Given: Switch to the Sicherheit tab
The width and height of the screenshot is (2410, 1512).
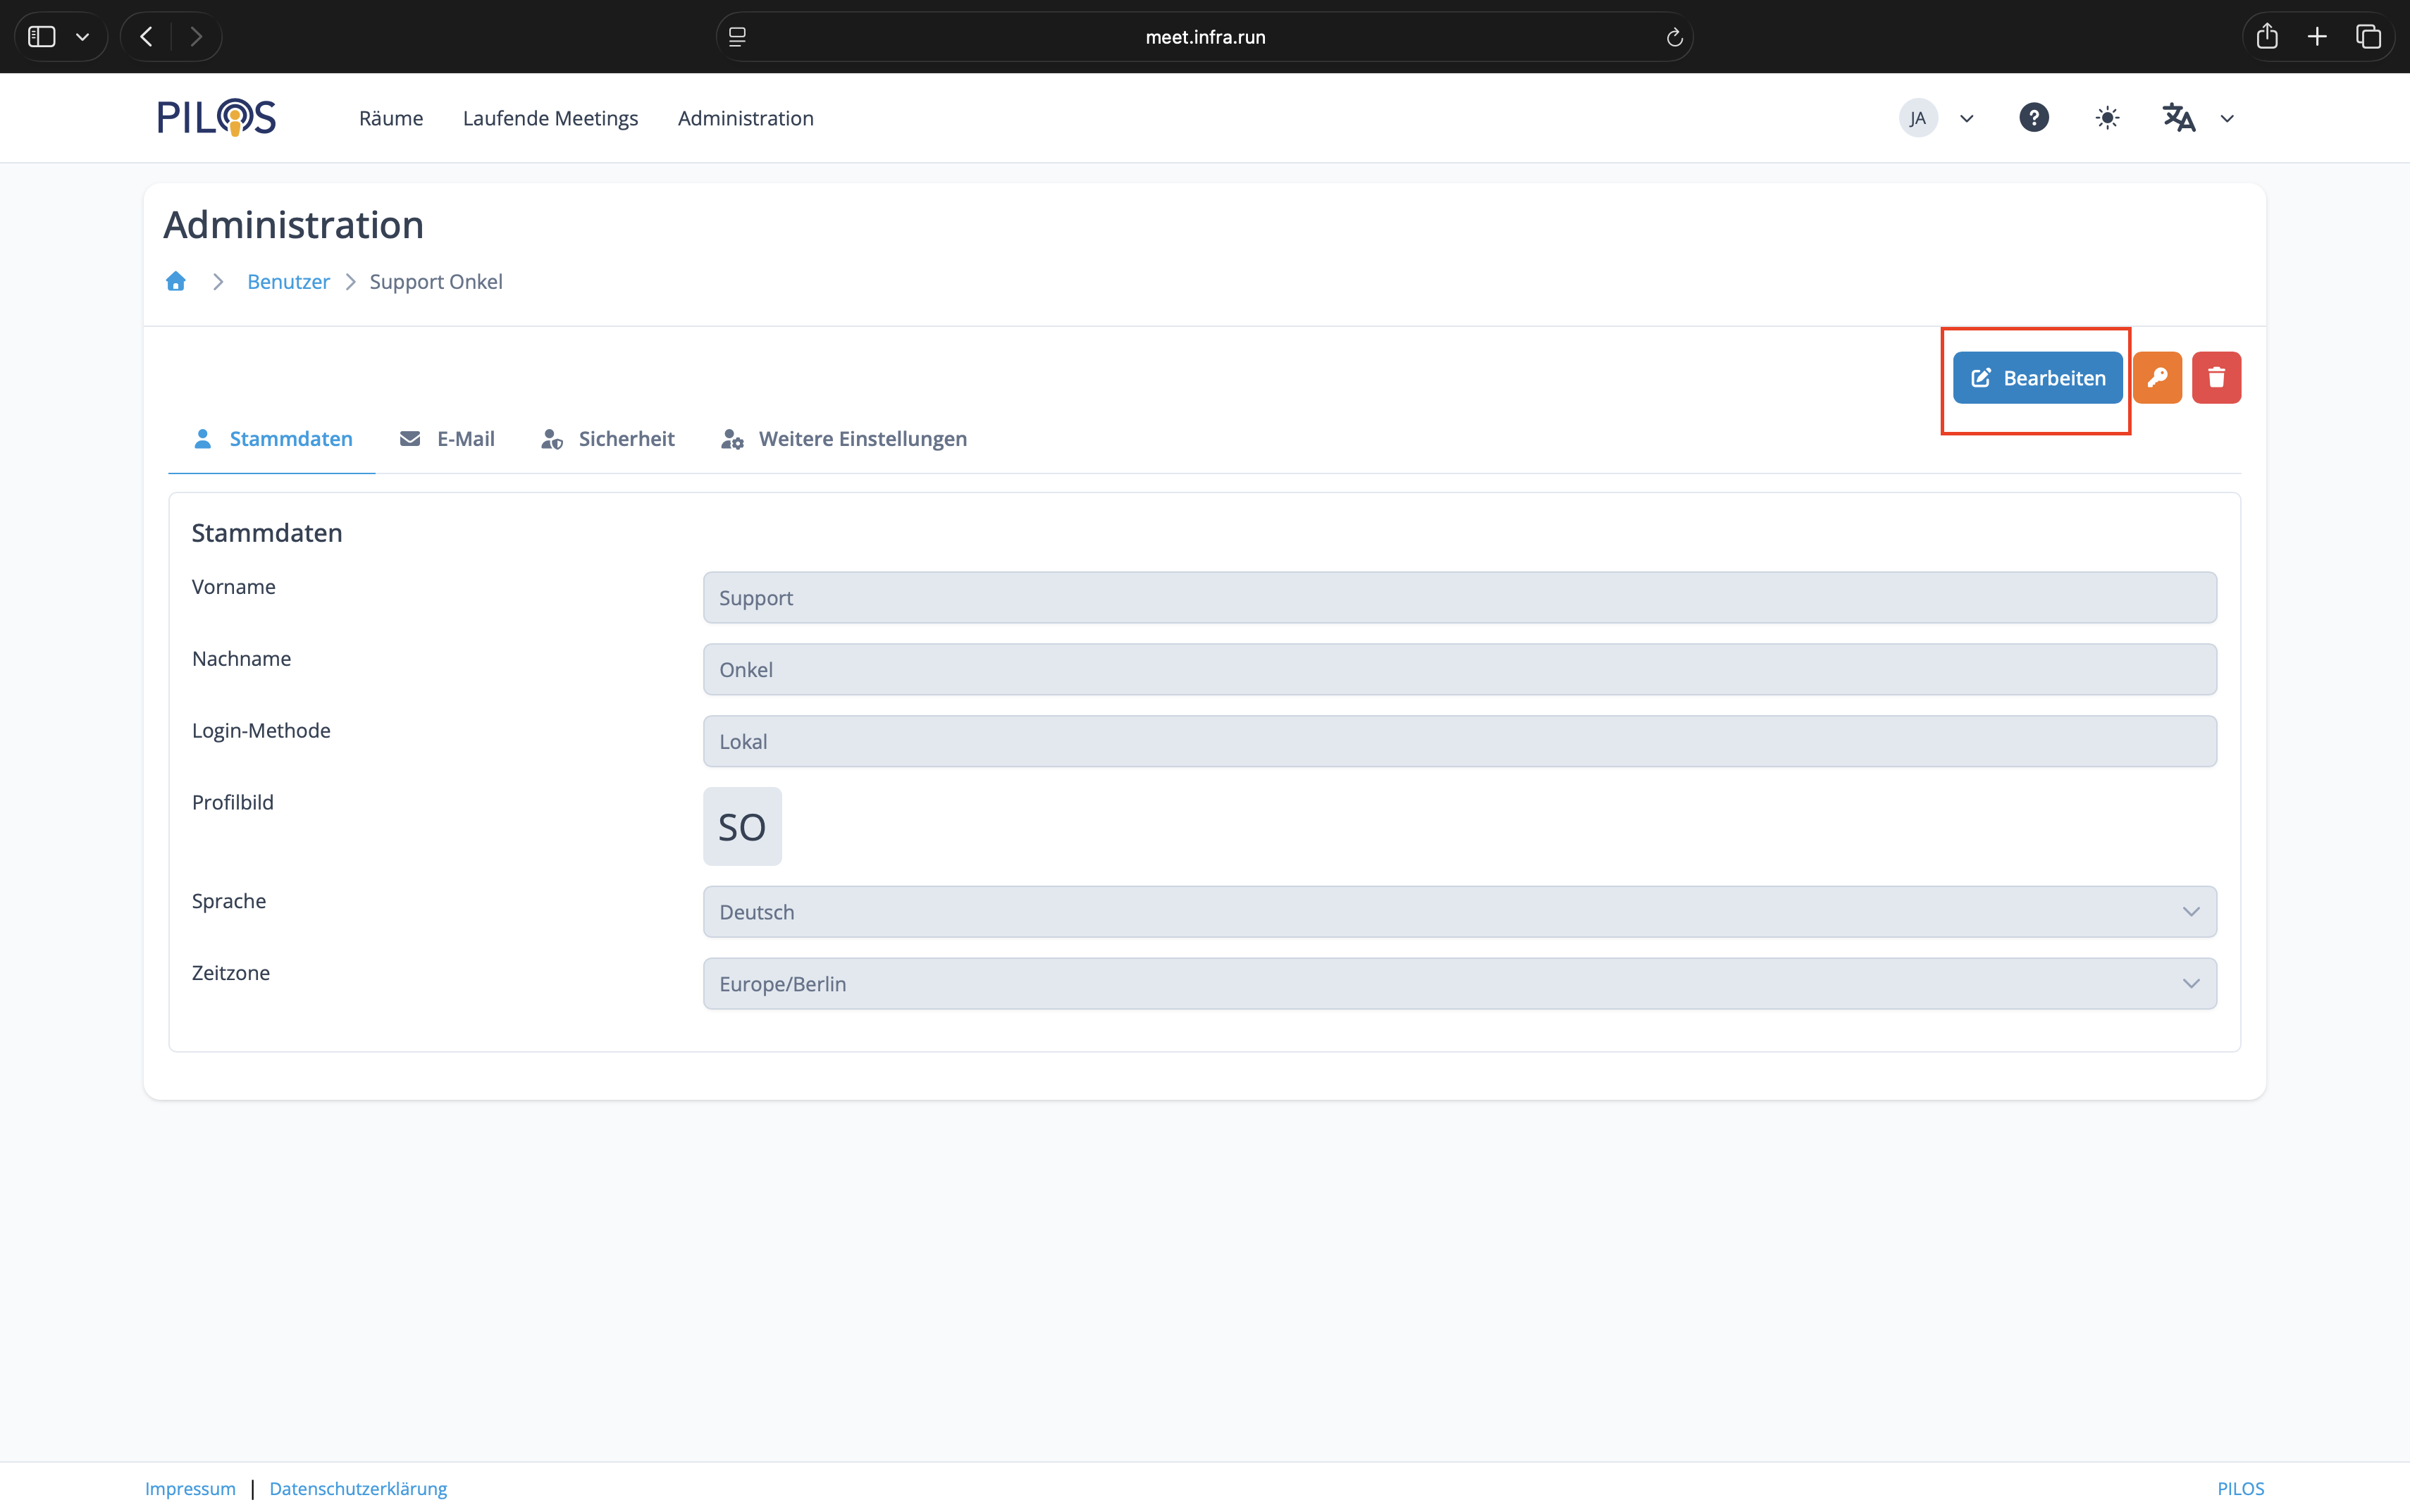Looking at the screenshot, I should click(608, 439).
